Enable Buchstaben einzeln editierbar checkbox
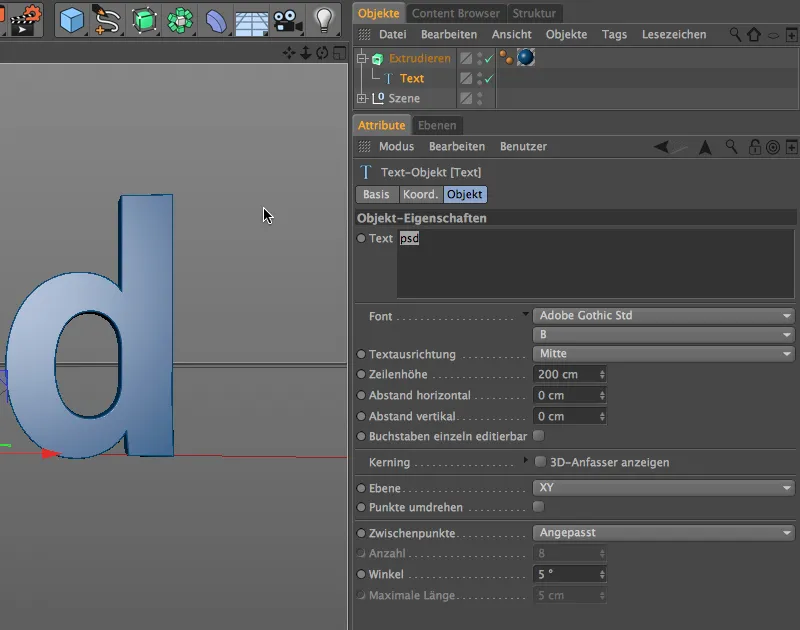The height and width of the screenshot is (630, 800). coord(538,436)
